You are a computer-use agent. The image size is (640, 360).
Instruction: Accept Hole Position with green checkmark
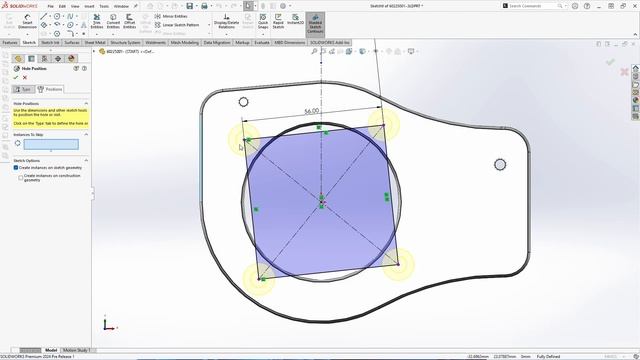16,78
